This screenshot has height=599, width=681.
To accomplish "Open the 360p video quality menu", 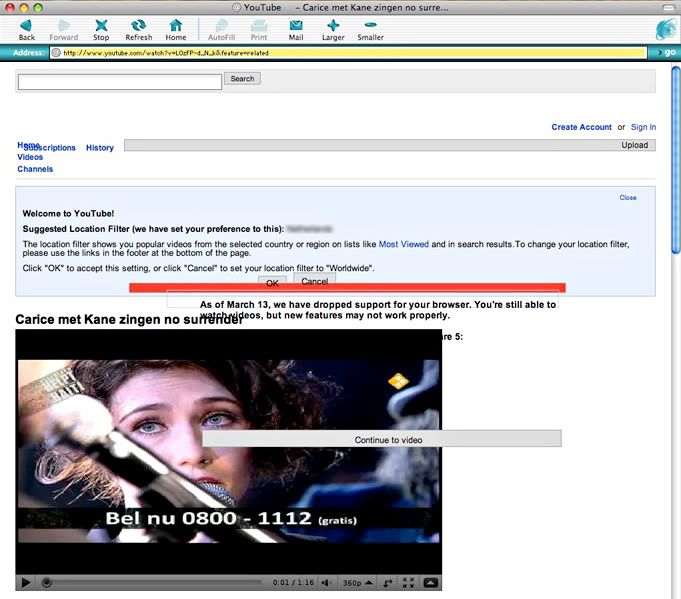I will point(357,582).
